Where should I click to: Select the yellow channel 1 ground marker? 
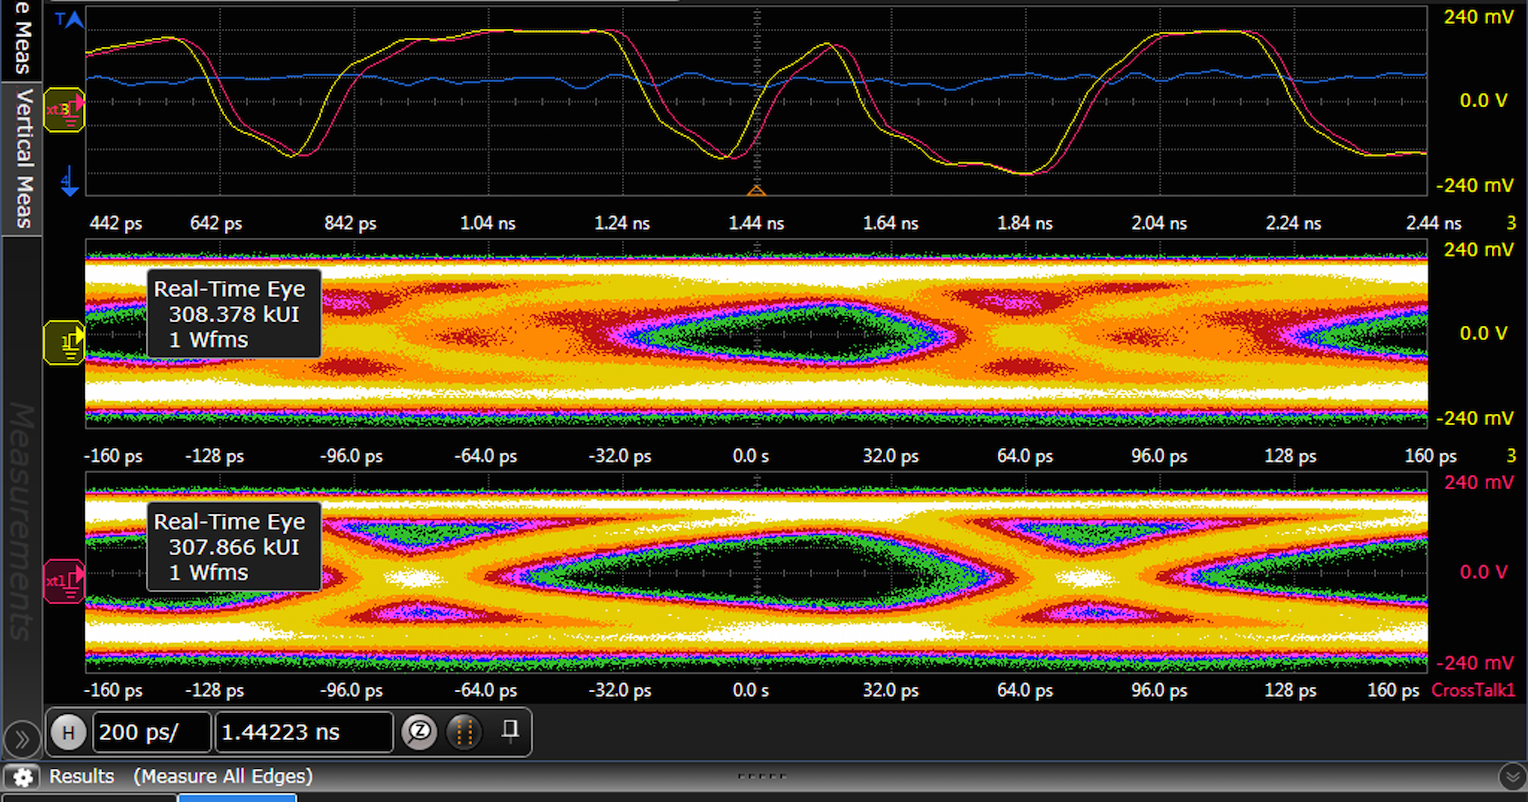pyautogui.click(x=66, y=342)
